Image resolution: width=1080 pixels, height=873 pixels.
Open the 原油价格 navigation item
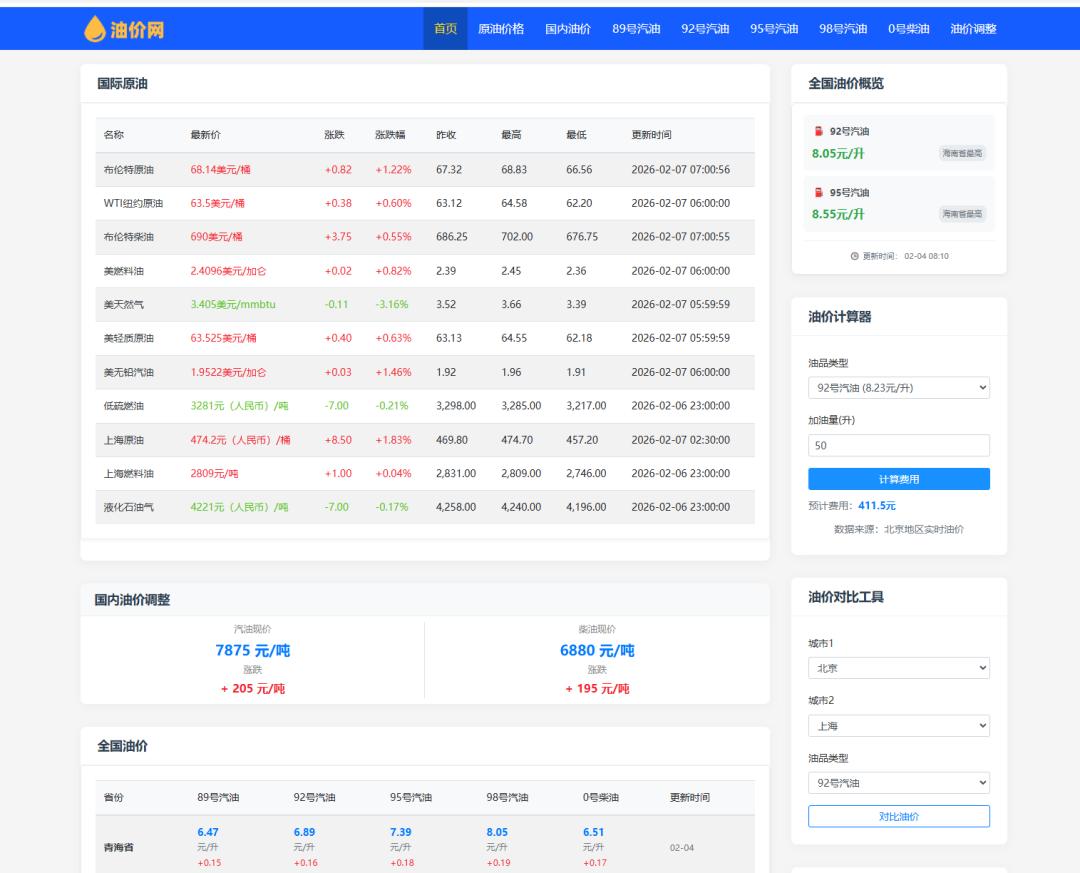coord(501,29)
